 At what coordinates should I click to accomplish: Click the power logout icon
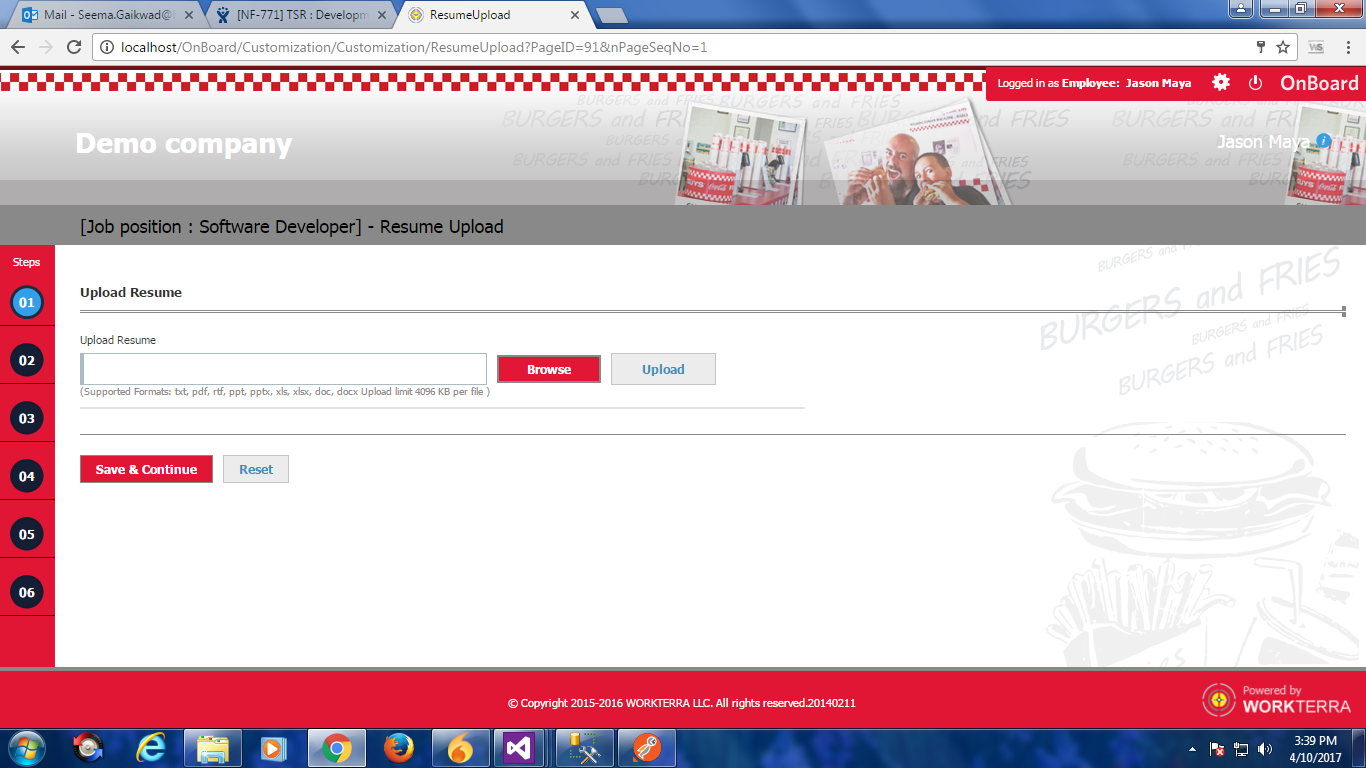pos(1256,83)
